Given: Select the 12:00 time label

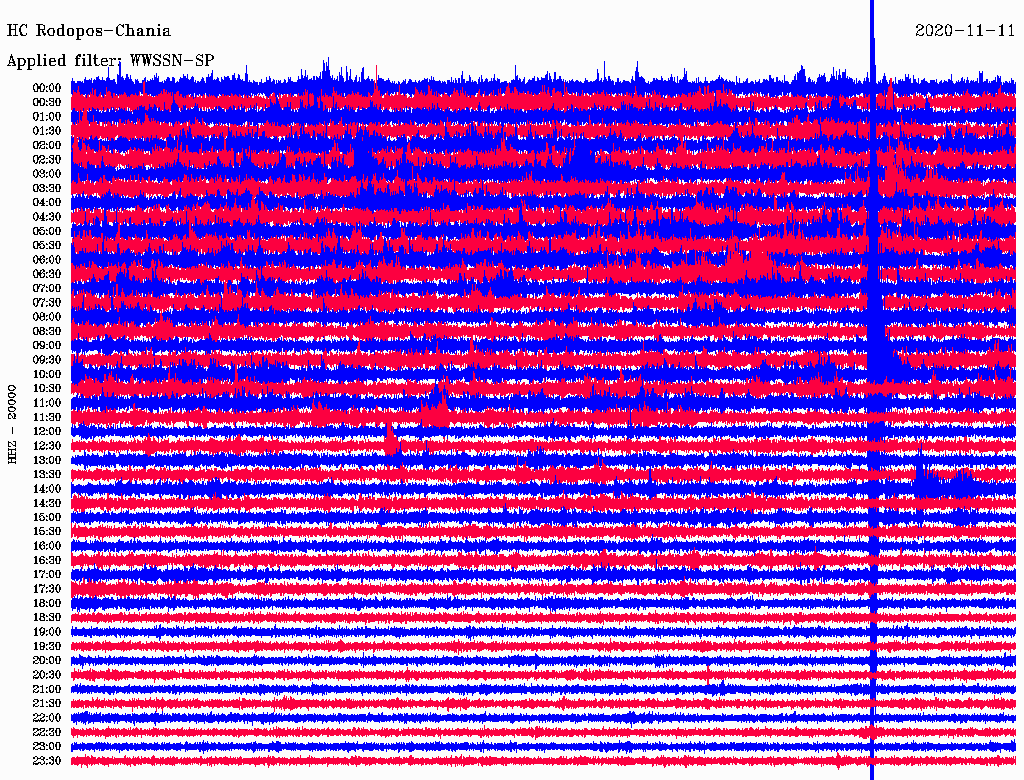Looking at the screenshot, I should [47, 432].
